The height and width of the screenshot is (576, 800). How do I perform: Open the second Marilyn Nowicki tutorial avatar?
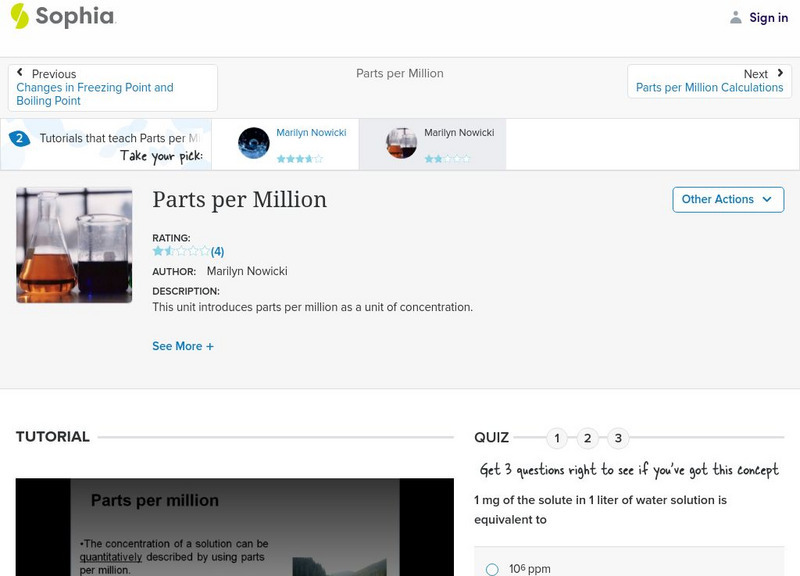401,142
